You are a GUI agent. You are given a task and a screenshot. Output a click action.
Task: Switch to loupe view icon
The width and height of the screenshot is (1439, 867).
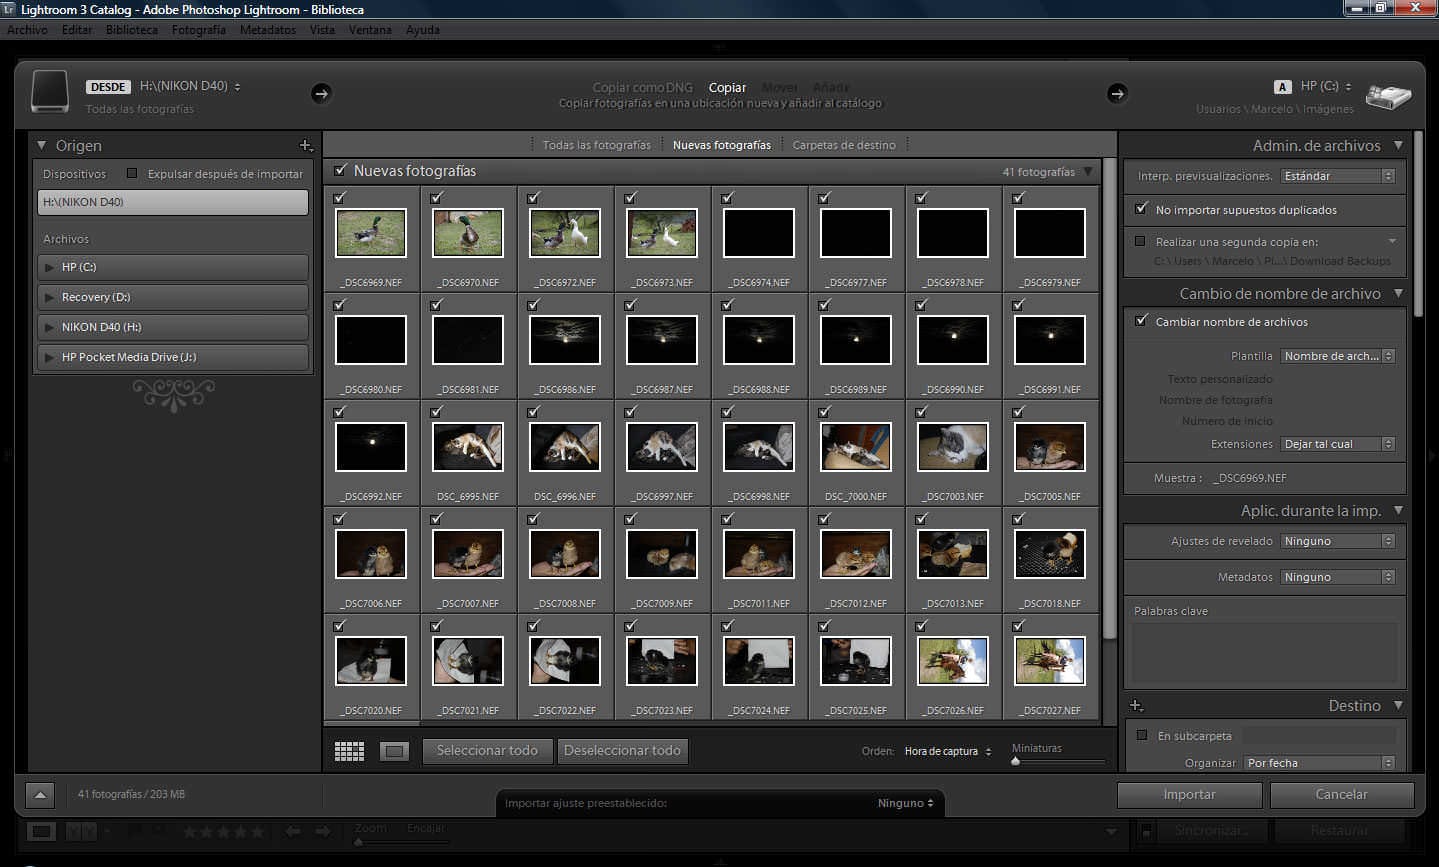click(394, 750)
